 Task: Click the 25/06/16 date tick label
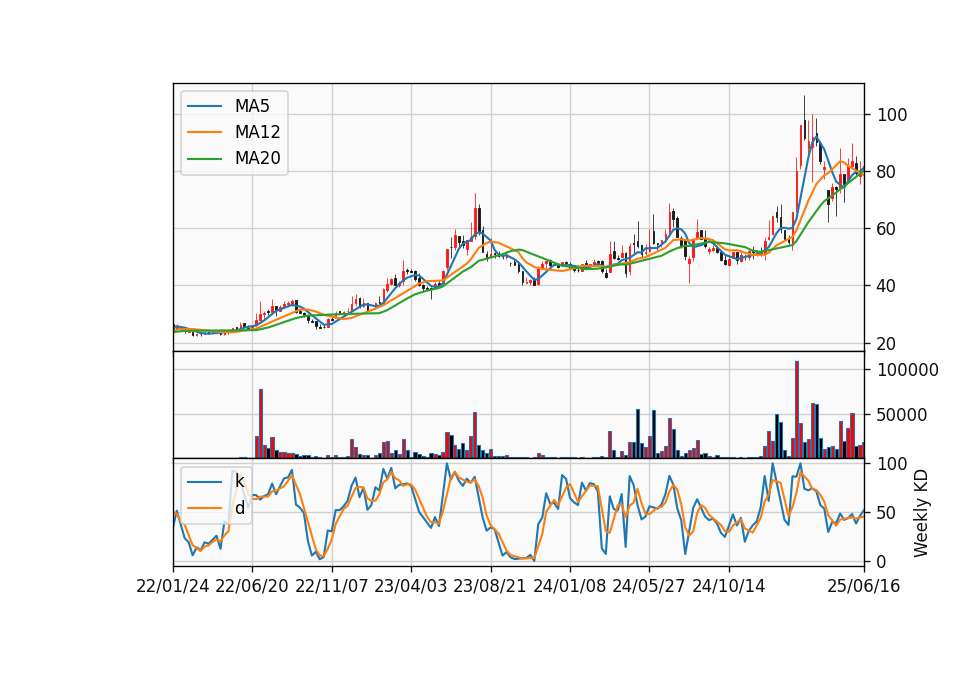(863, 587)
